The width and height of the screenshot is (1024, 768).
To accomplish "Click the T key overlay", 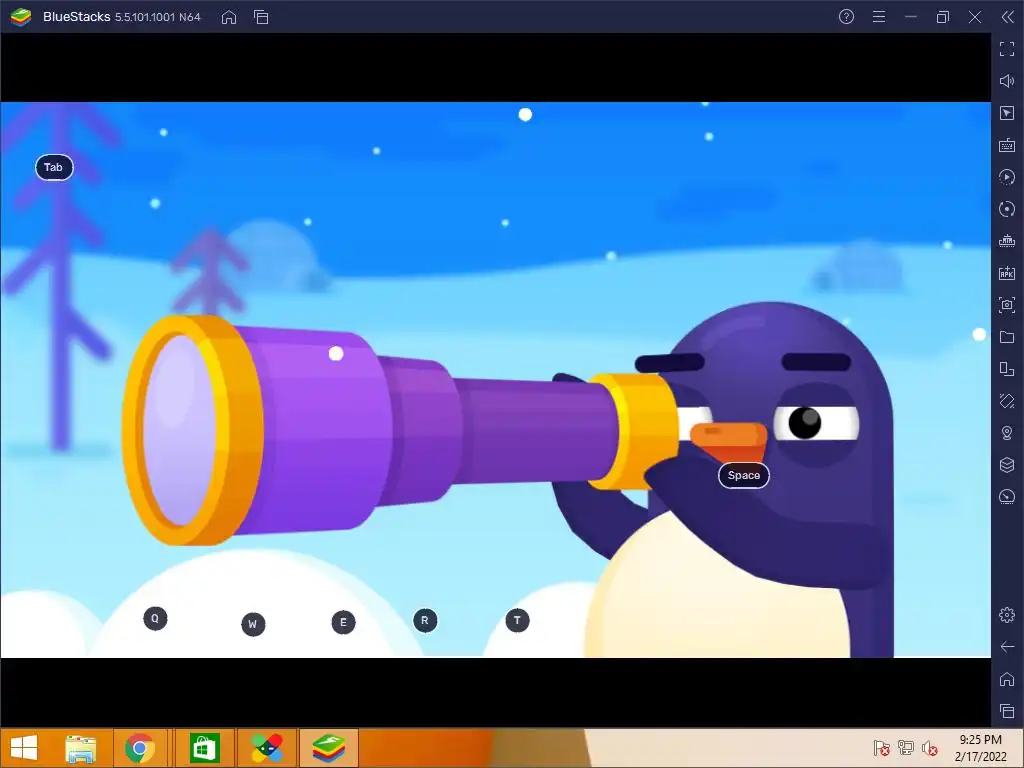I will click(x=517, y=620).
